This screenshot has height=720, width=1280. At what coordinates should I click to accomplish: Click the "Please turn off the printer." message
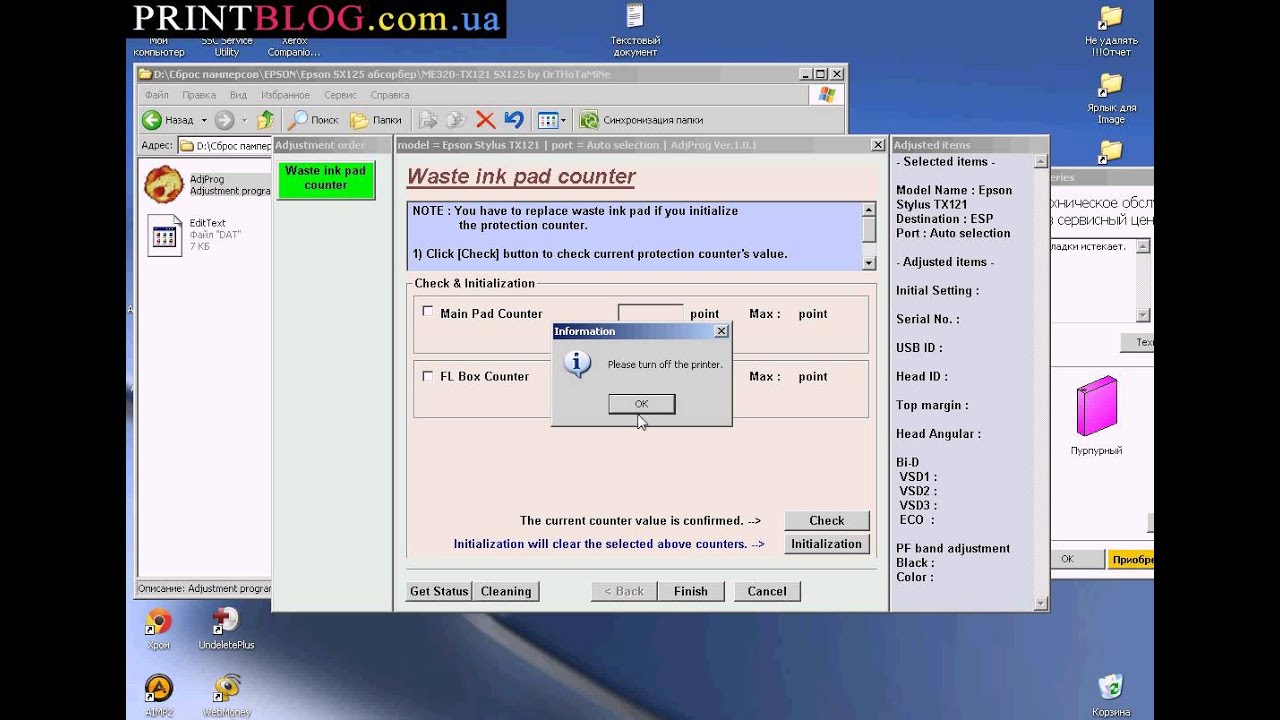(665, 364)
